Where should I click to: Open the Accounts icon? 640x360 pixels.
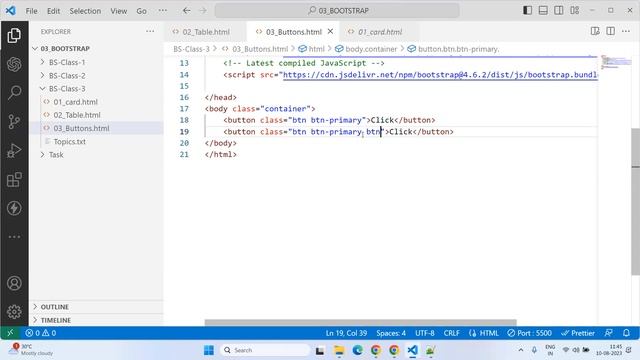click(14, 283)
